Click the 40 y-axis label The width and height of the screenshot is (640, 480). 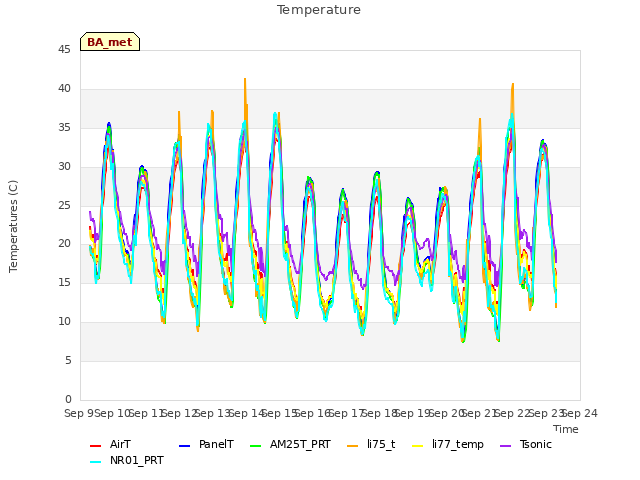(x=64, y=88)
